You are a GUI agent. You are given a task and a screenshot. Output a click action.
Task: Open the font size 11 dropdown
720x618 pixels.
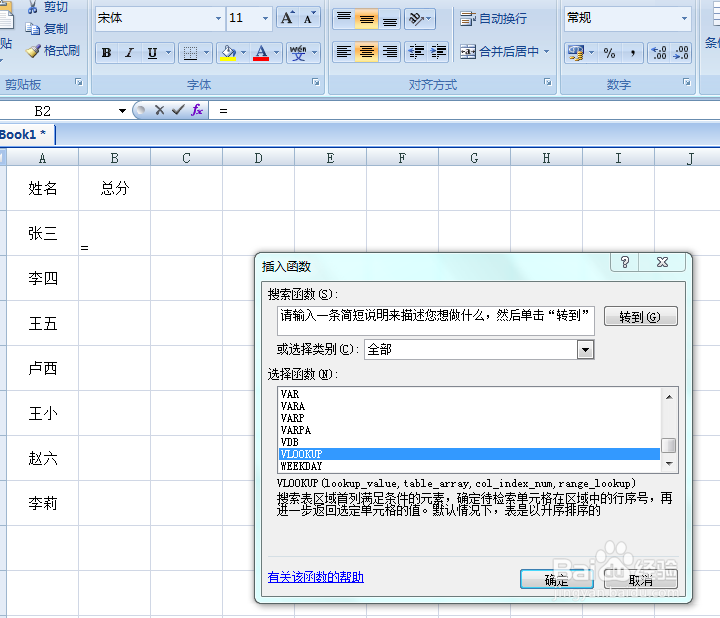265,18
